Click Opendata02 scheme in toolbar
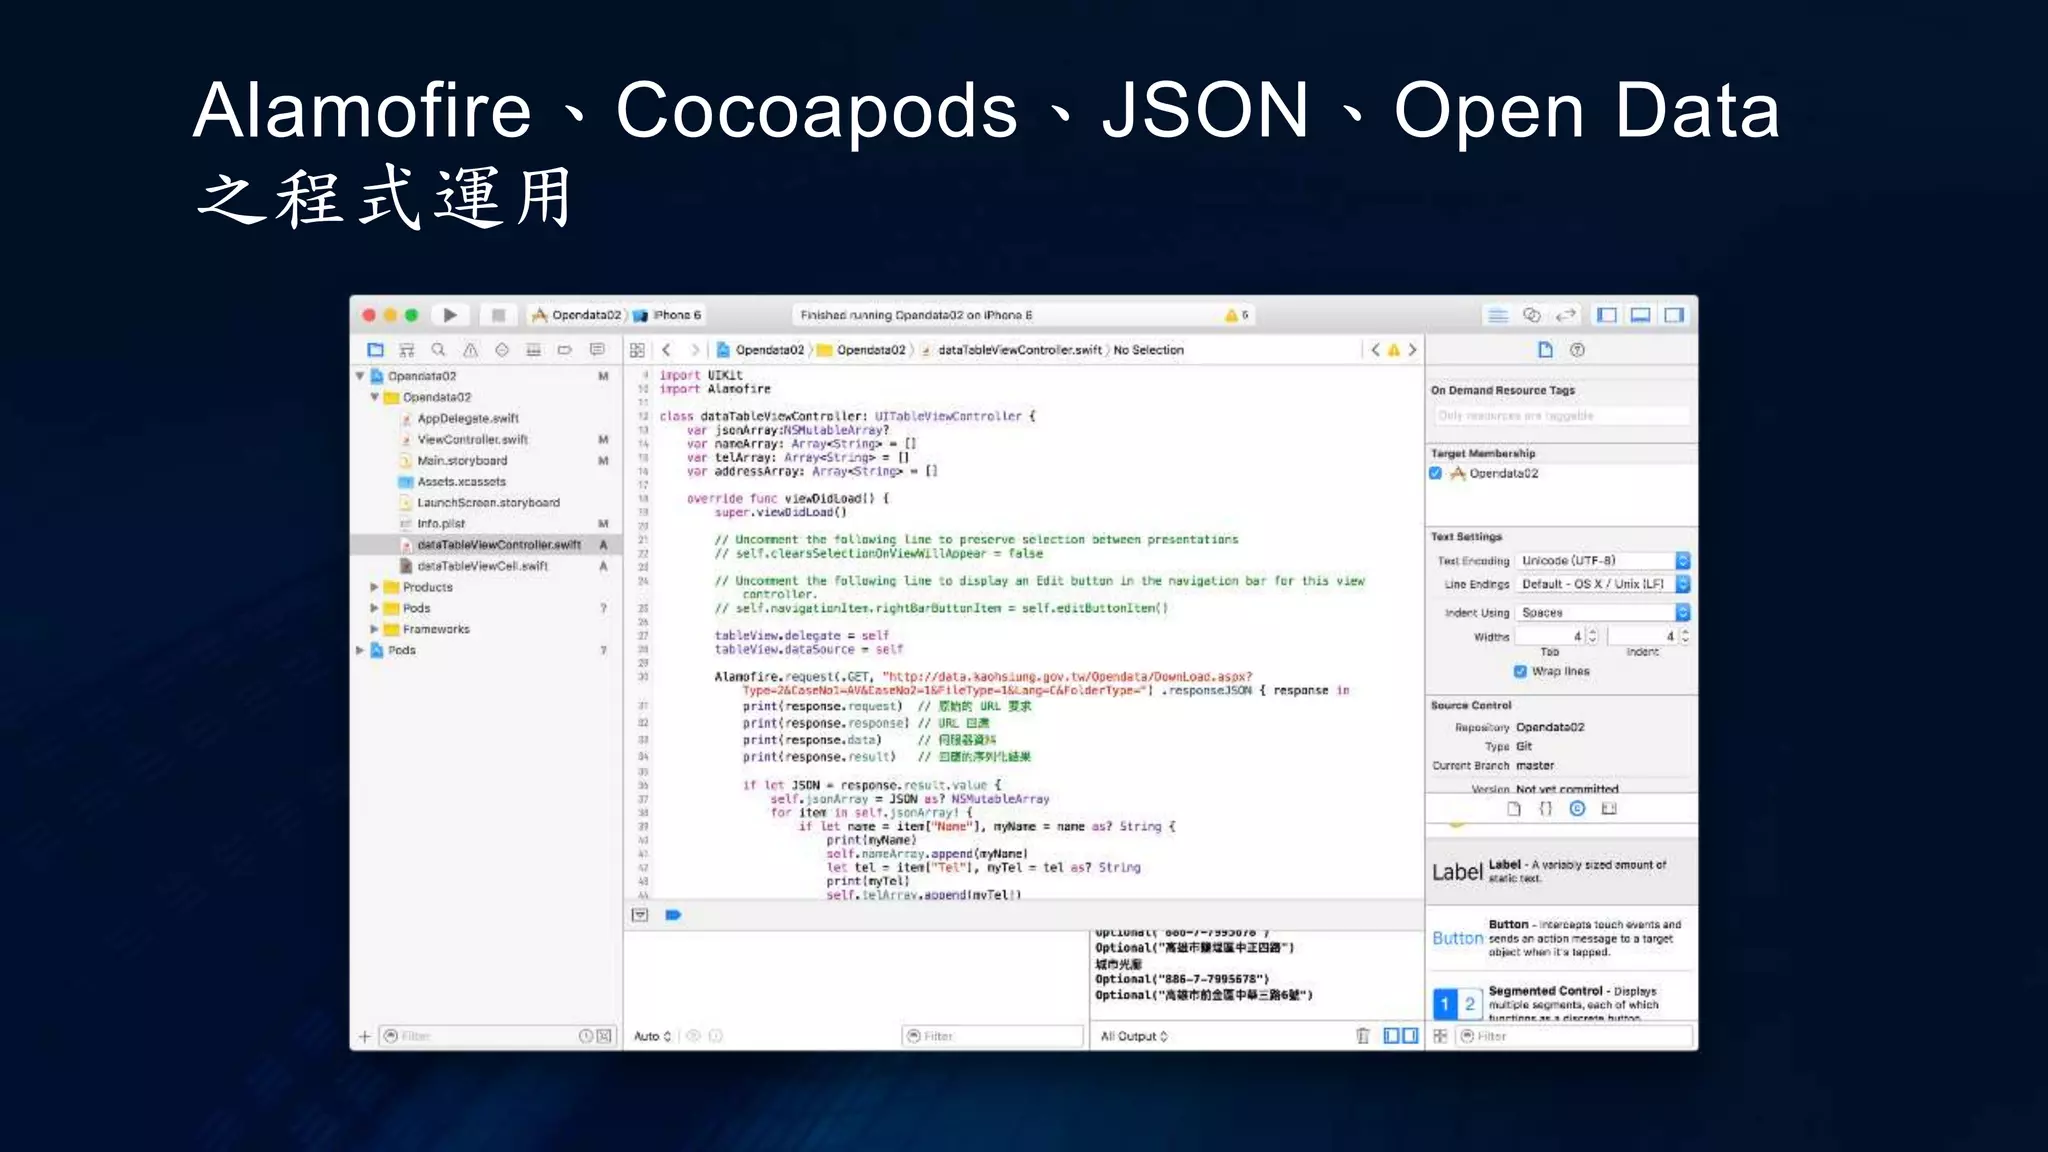 577,315
